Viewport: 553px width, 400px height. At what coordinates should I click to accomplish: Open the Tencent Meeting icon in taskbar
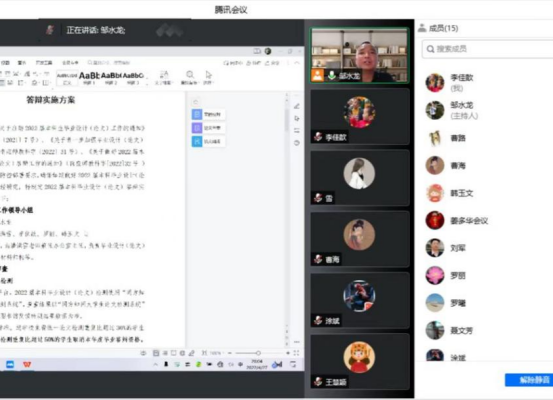point(10,364)
